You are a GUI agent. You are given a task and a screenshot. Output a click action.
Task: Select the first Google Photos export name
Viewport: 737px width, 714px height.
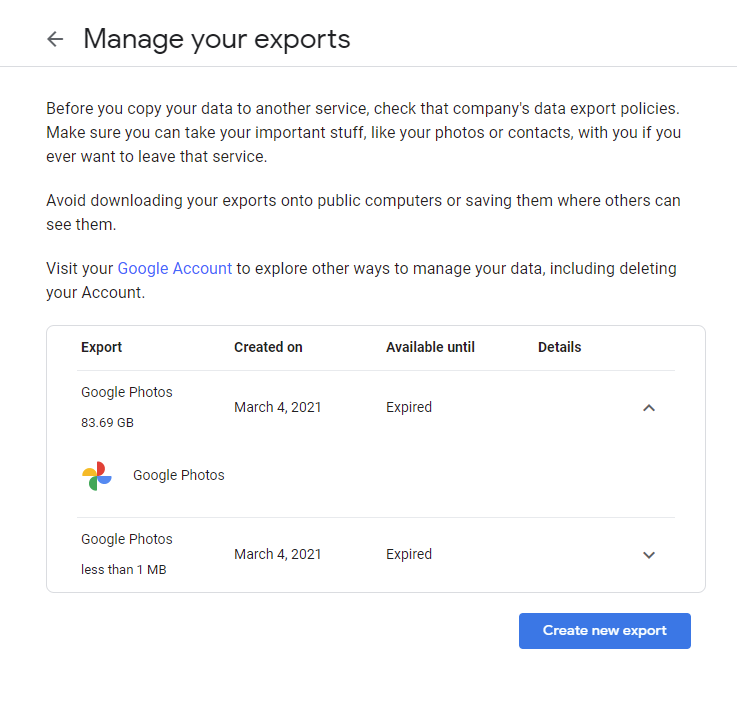[x=127, y=393]
